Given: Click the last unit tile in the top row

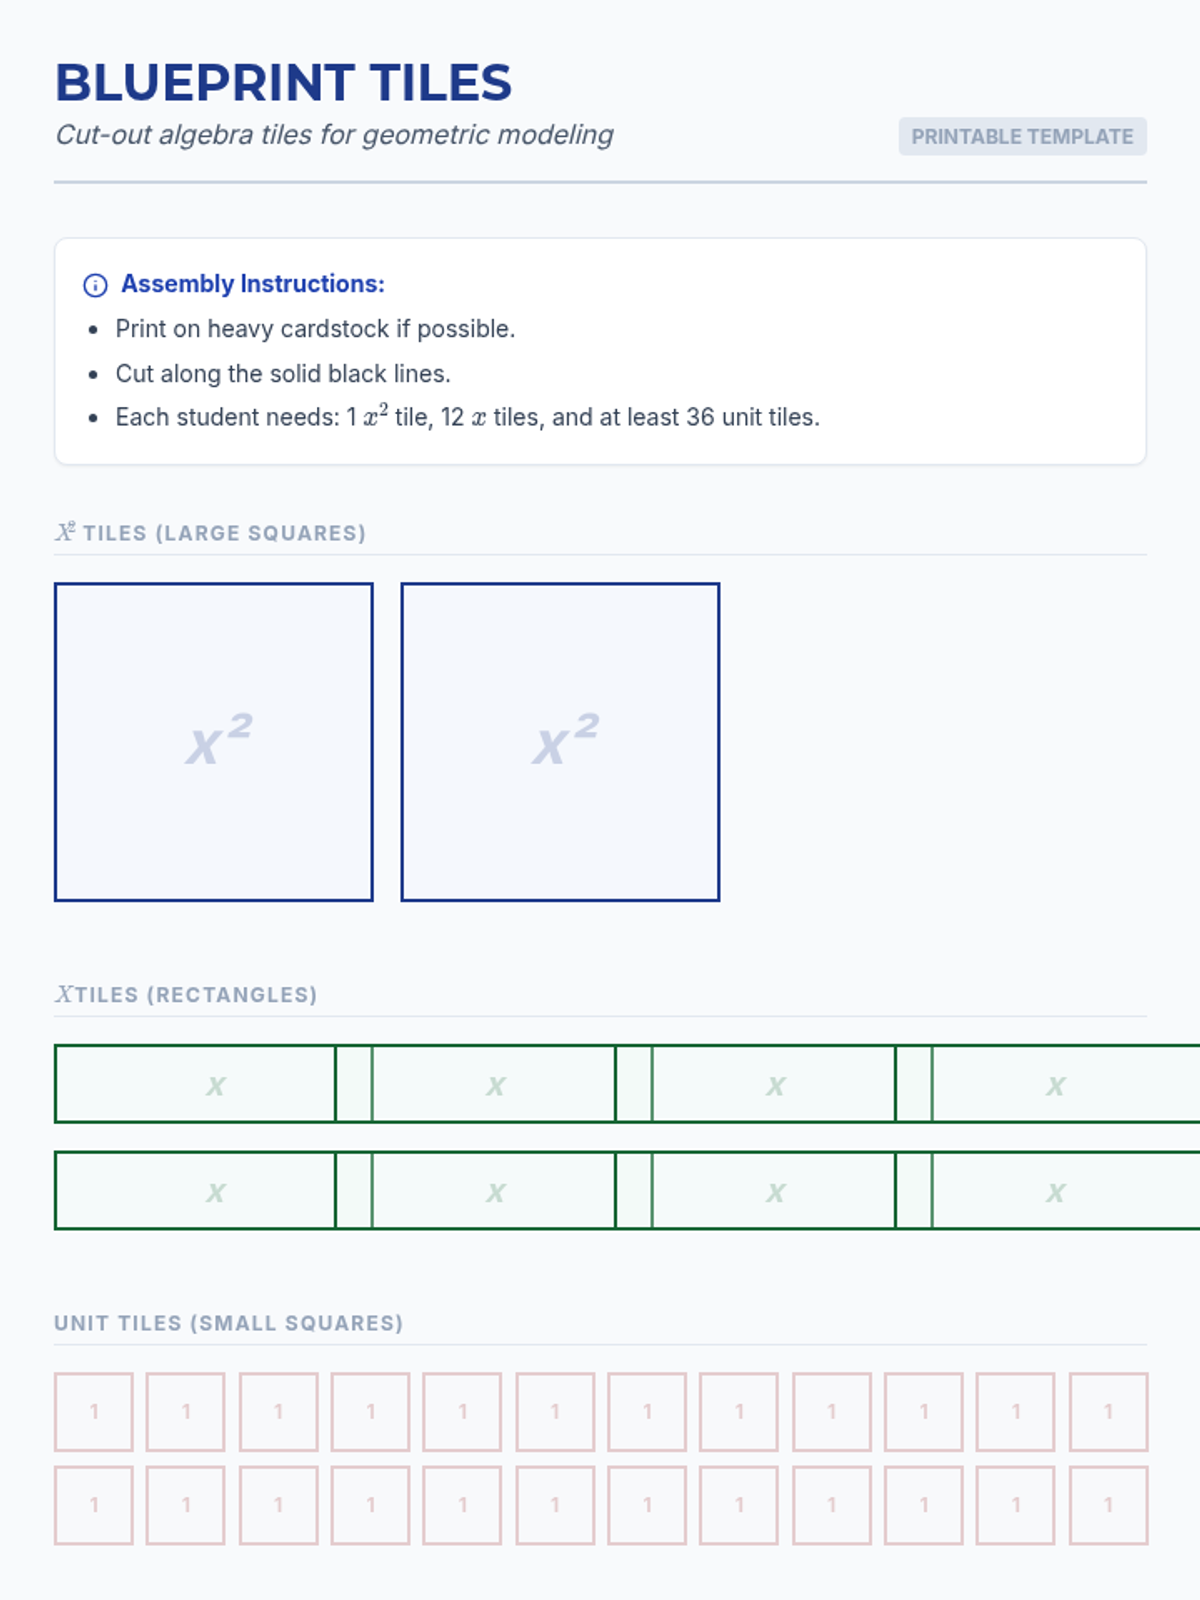Looking at the screenshot, I should 1108,1412.
